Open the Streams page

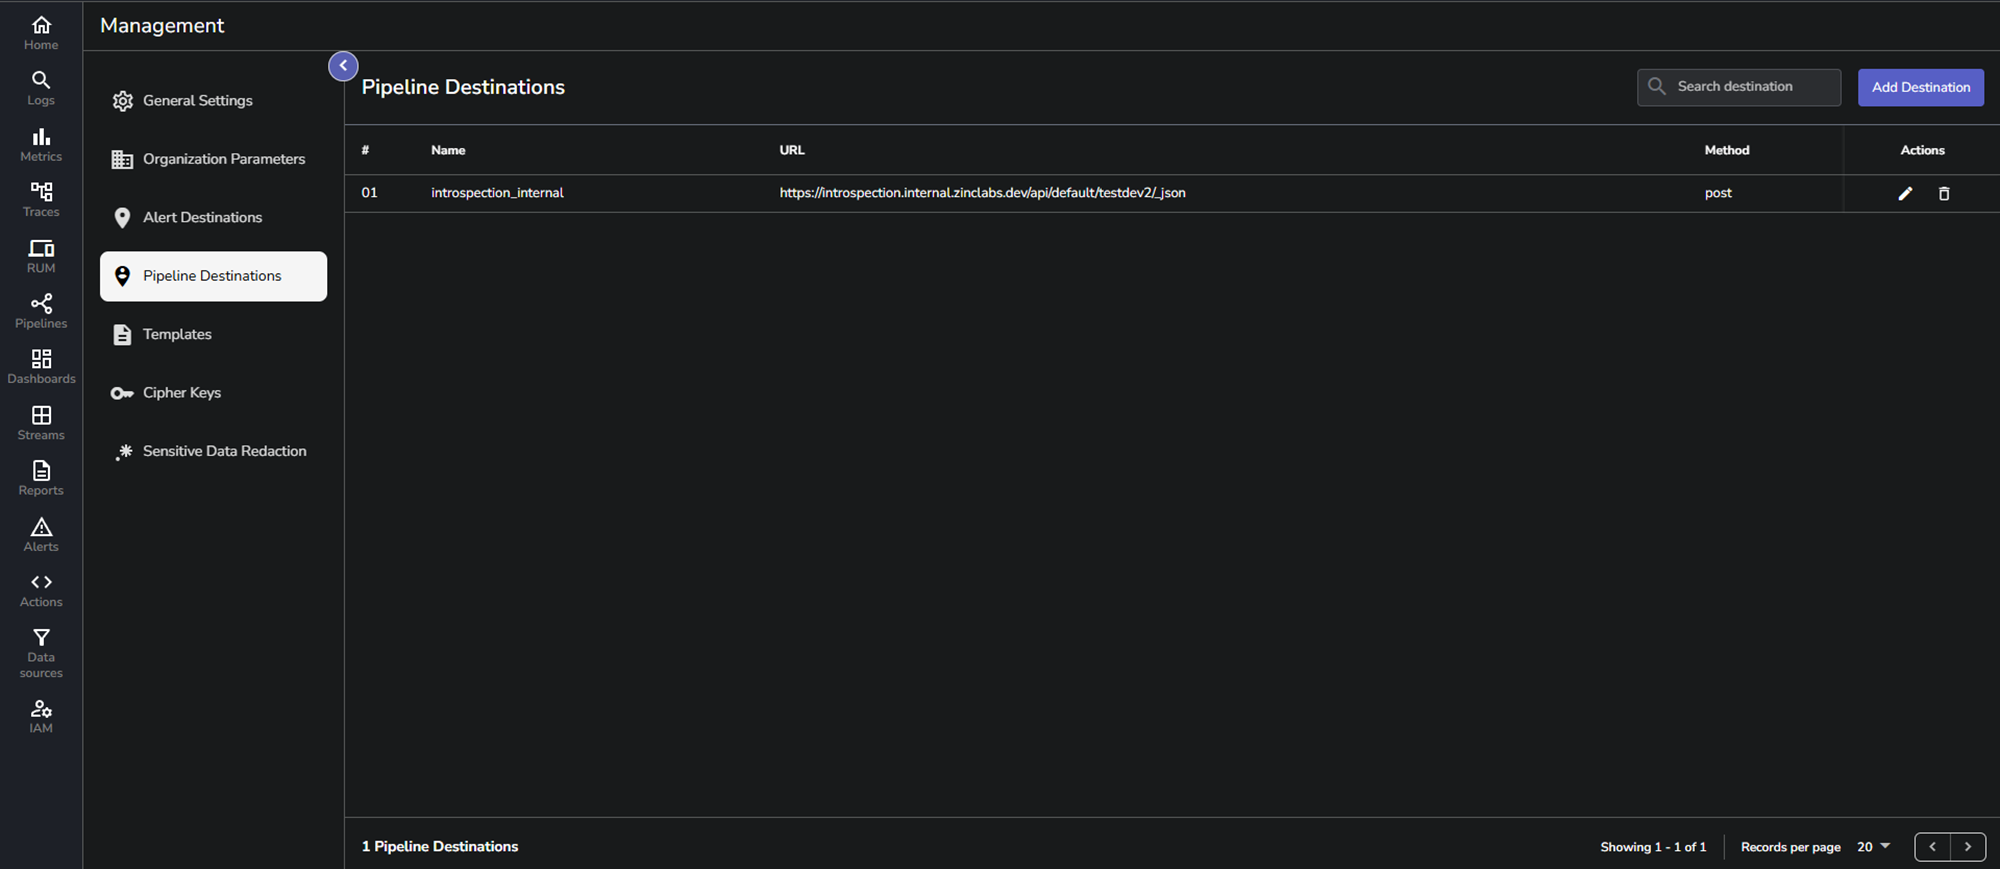point(41,422)
